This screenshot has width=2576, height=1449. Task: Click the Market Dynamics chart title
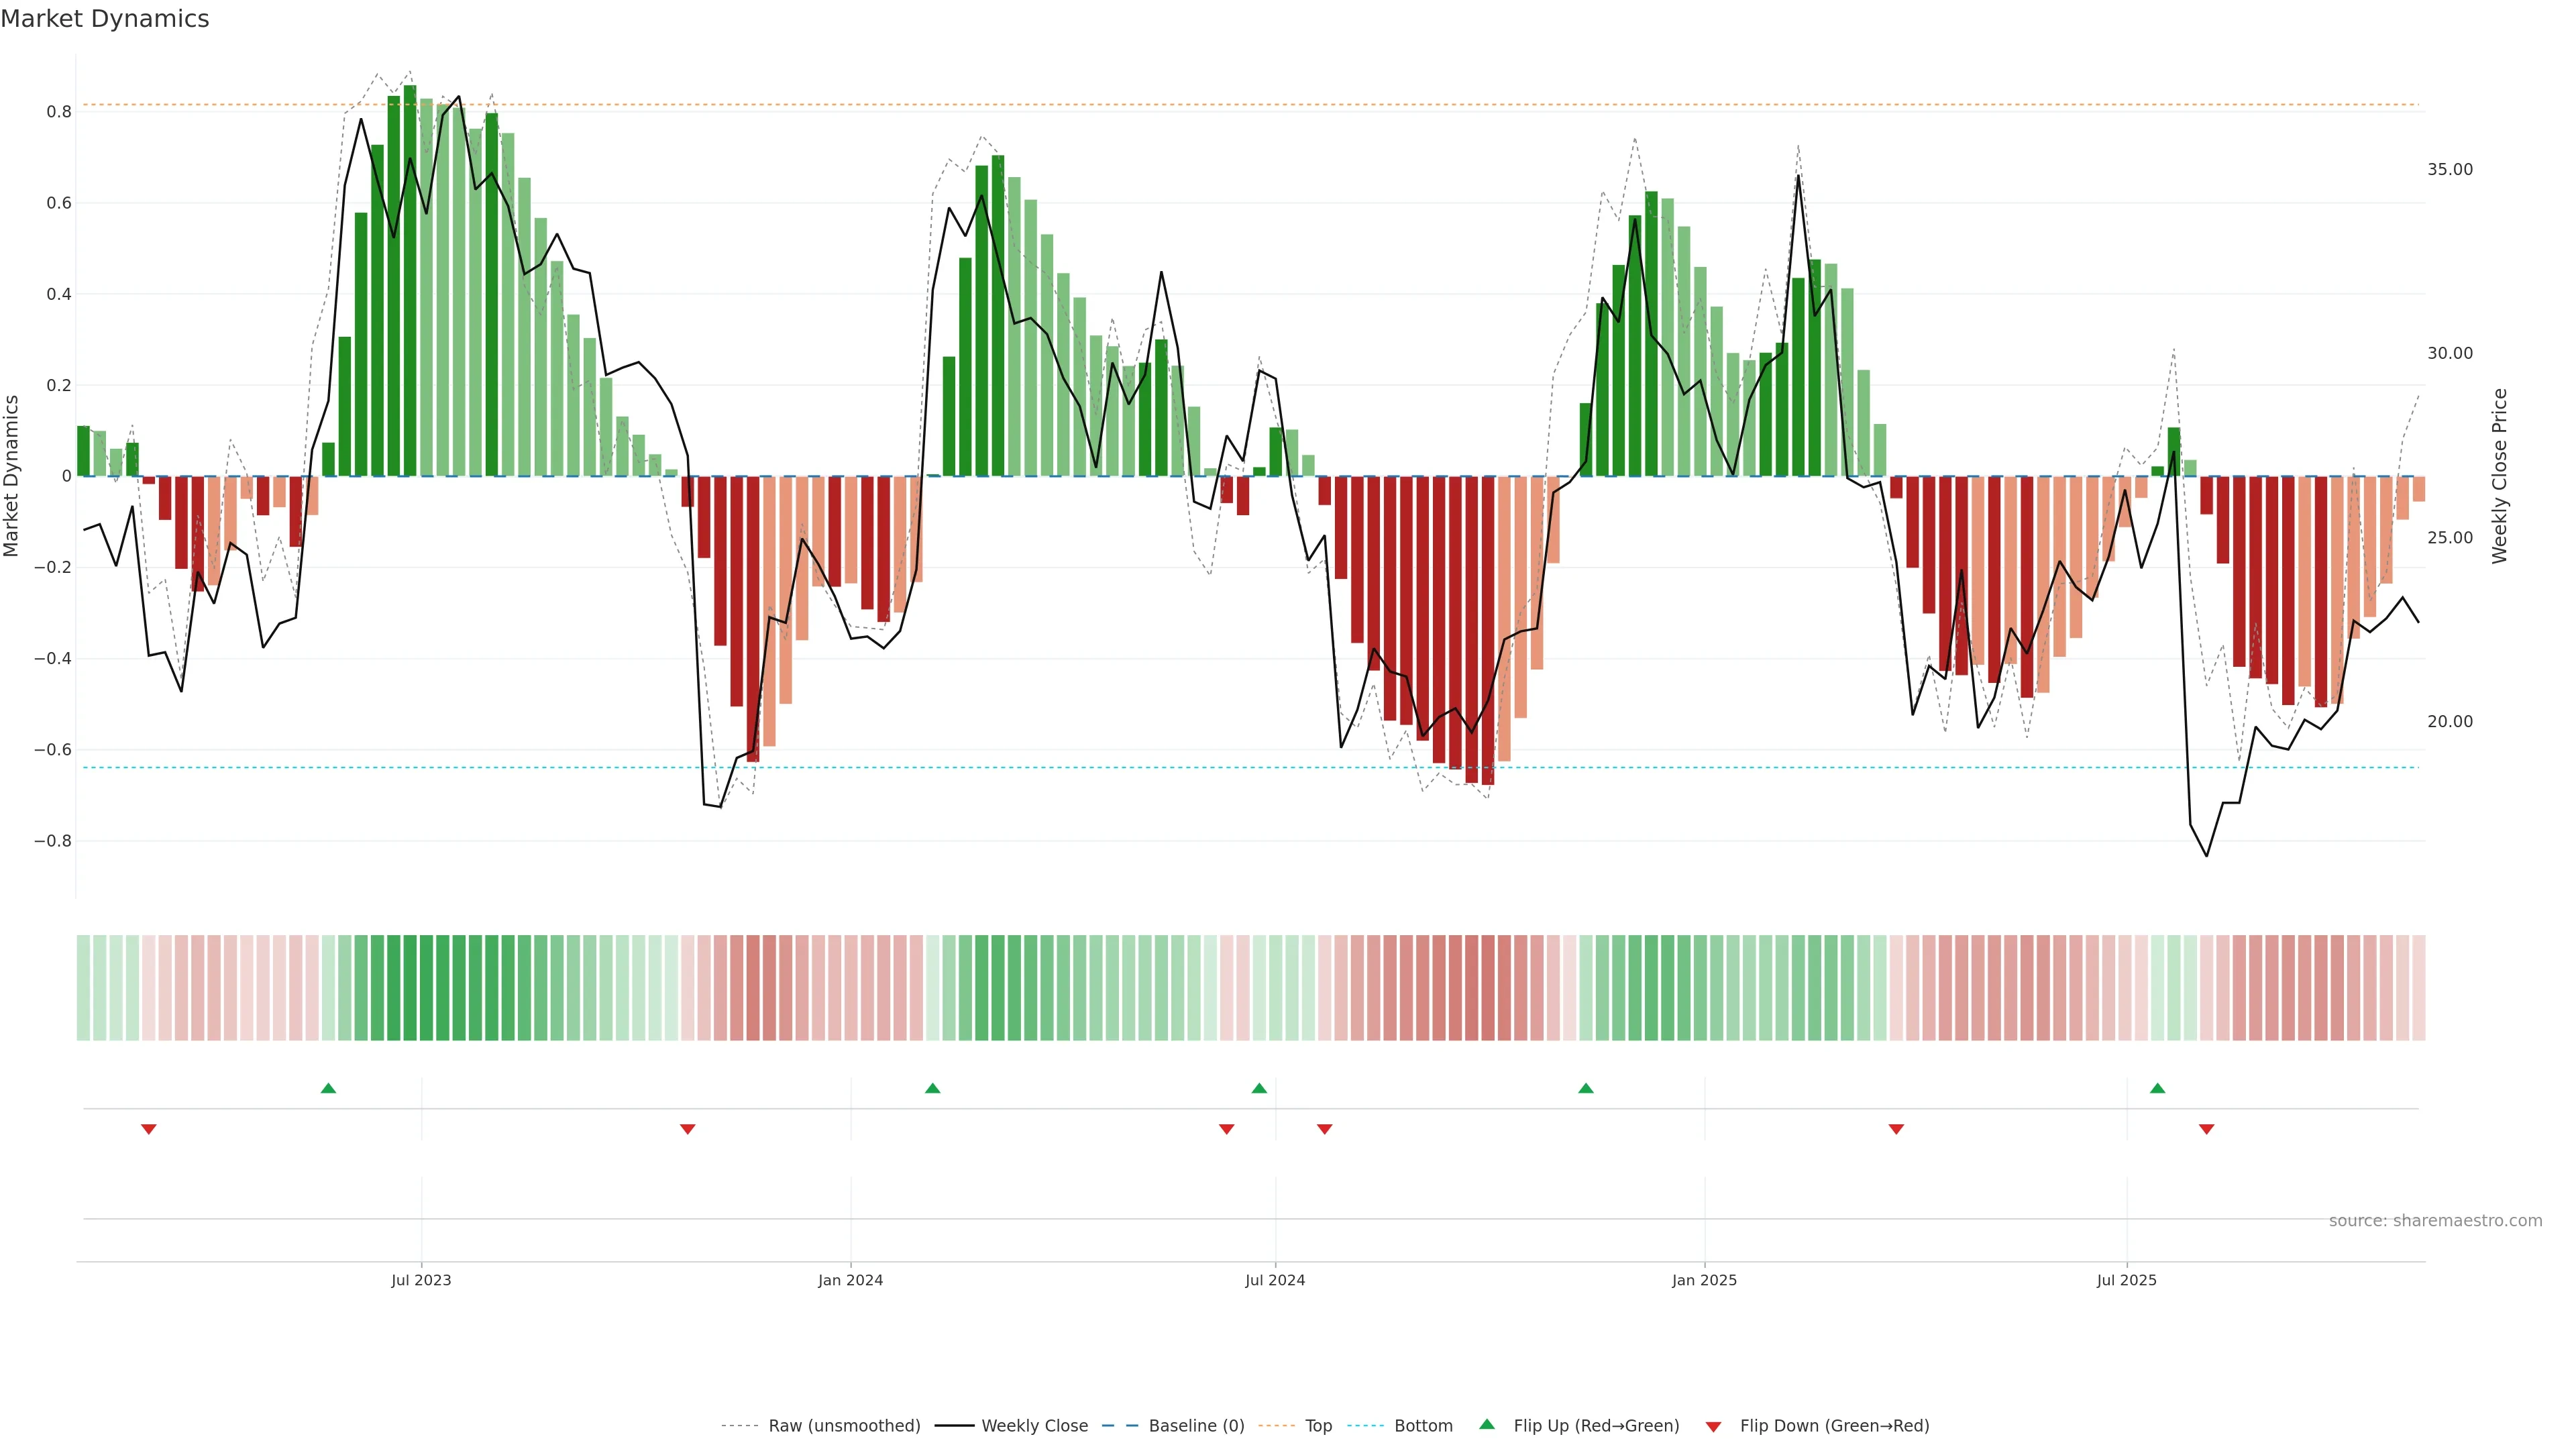point(105,19)
